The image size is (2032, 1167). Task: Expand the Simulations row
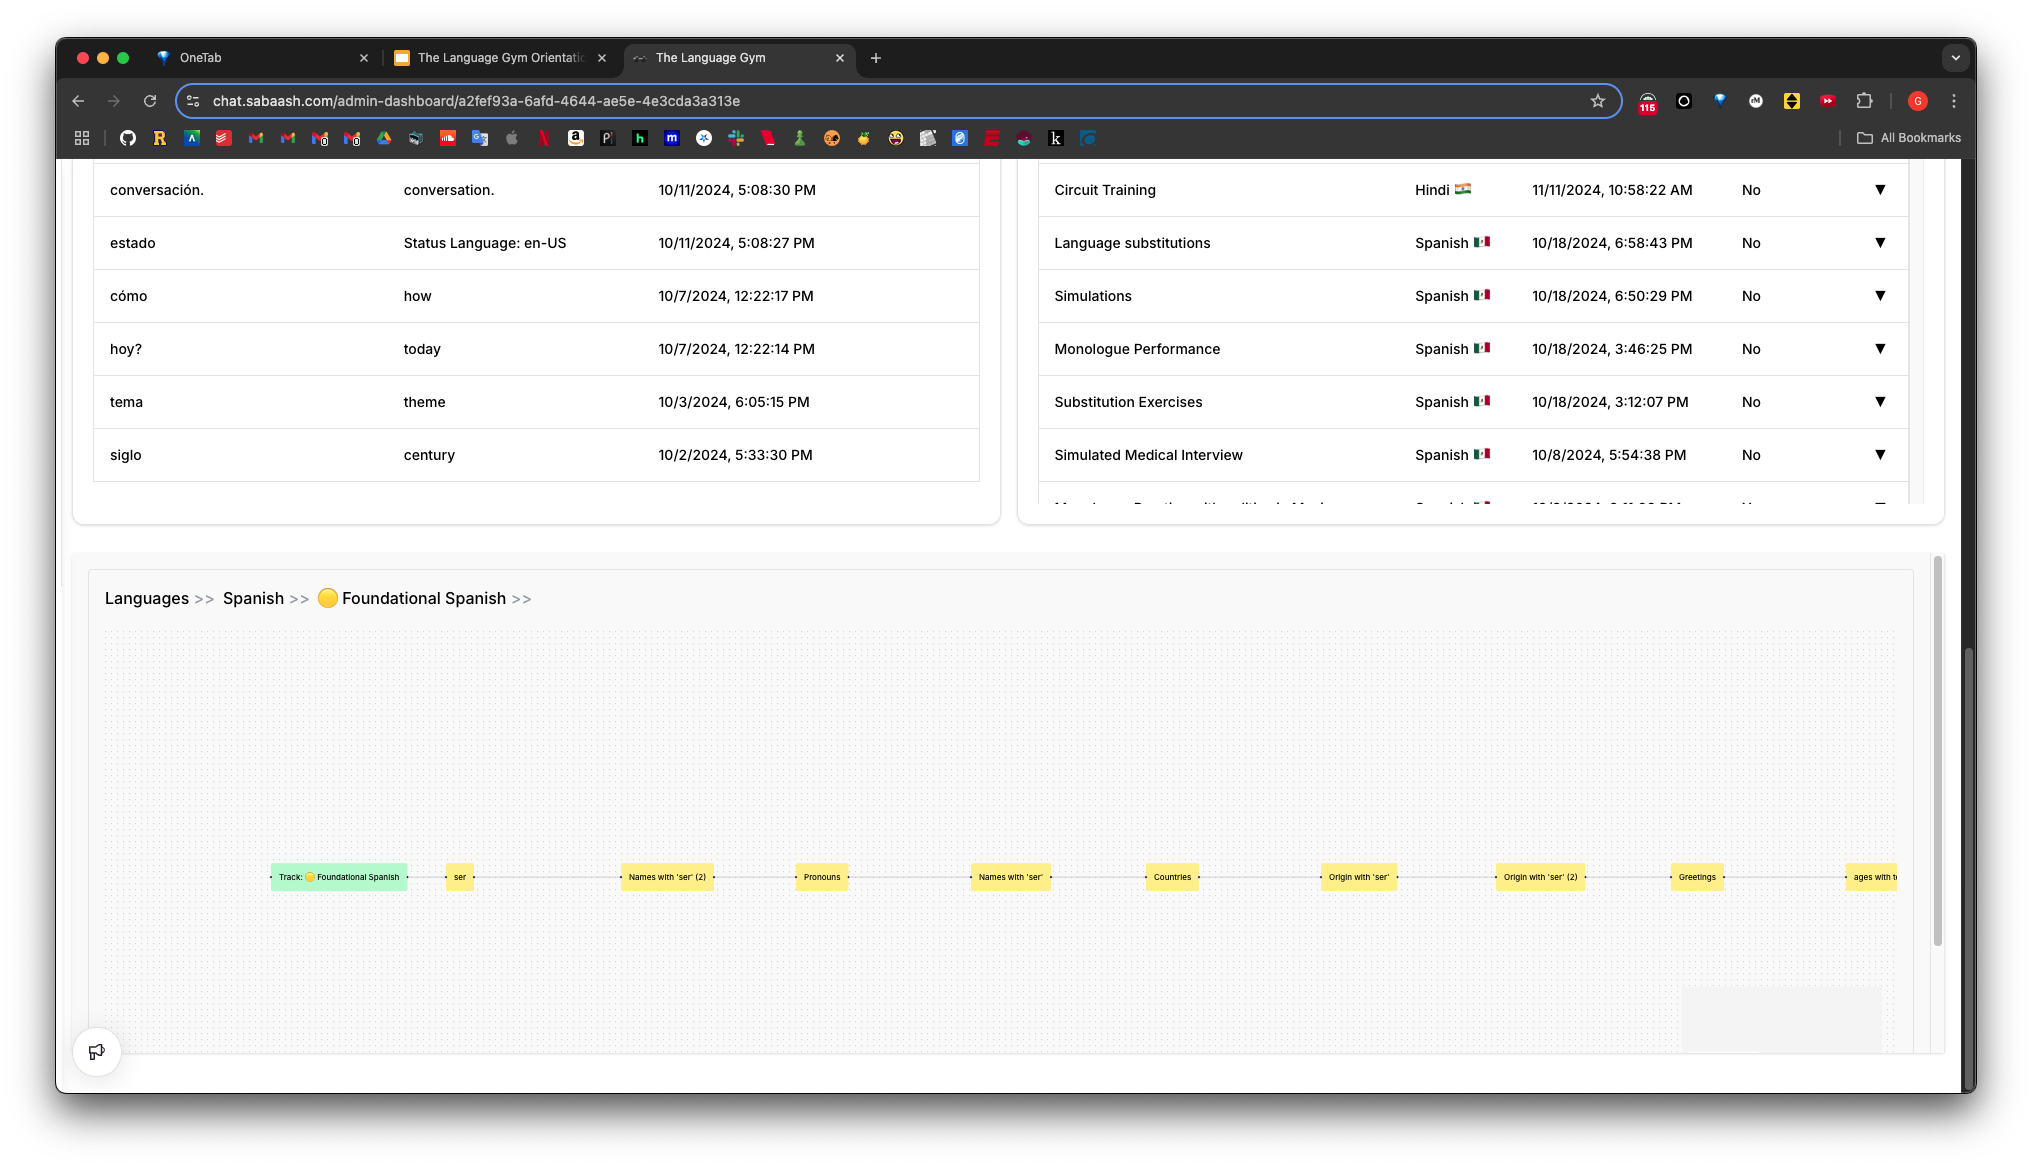coord(1880,296)
